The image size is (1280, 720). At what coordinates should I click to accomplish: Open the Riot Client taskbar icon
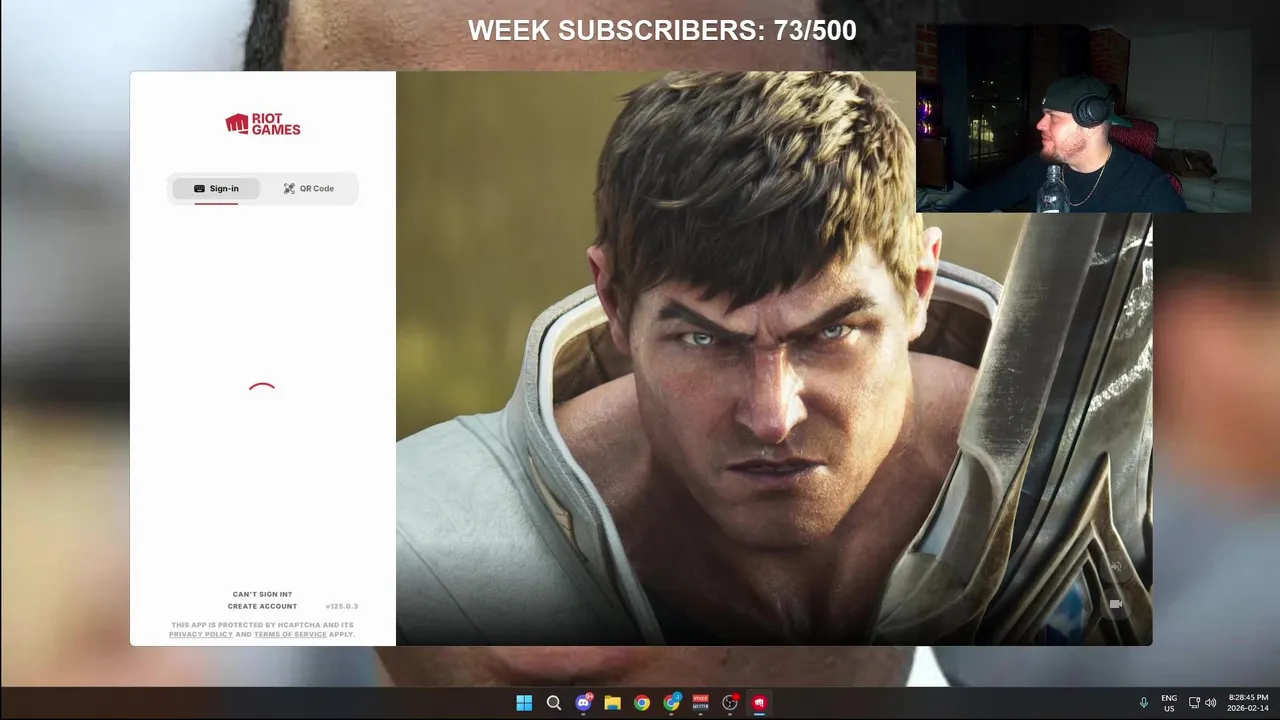click(759, 703)
